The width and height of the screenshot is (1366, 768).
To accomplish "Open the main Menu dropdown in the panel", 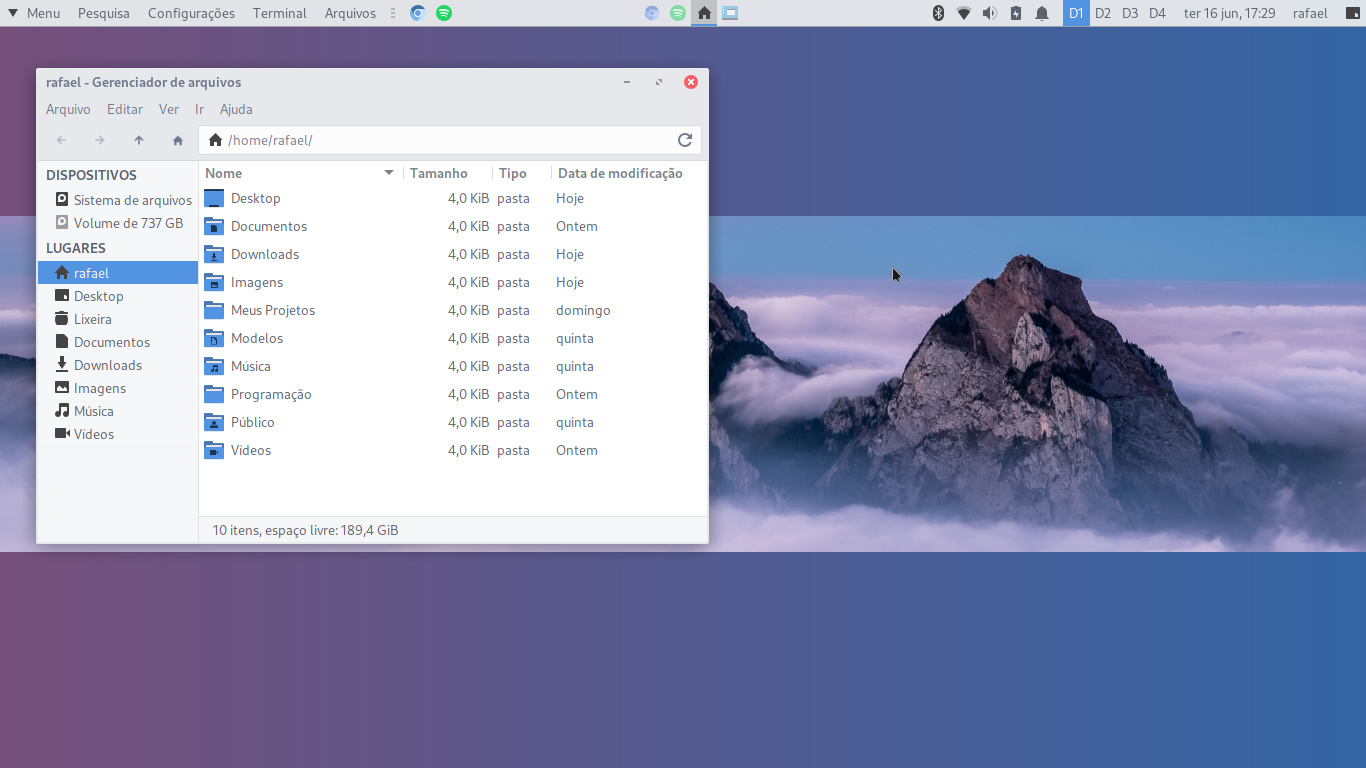I will pyautogui.click(x=34, y=13).
